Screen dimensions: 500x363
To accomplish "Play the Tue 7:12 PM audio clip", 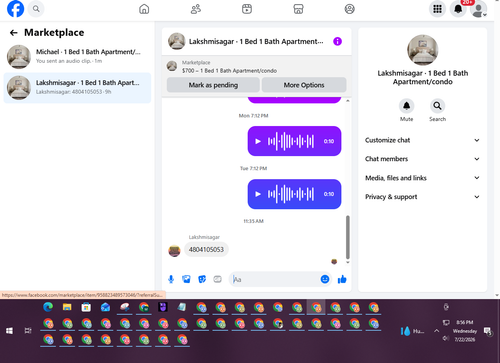I will pyautogui.click(x=258, y=194).
